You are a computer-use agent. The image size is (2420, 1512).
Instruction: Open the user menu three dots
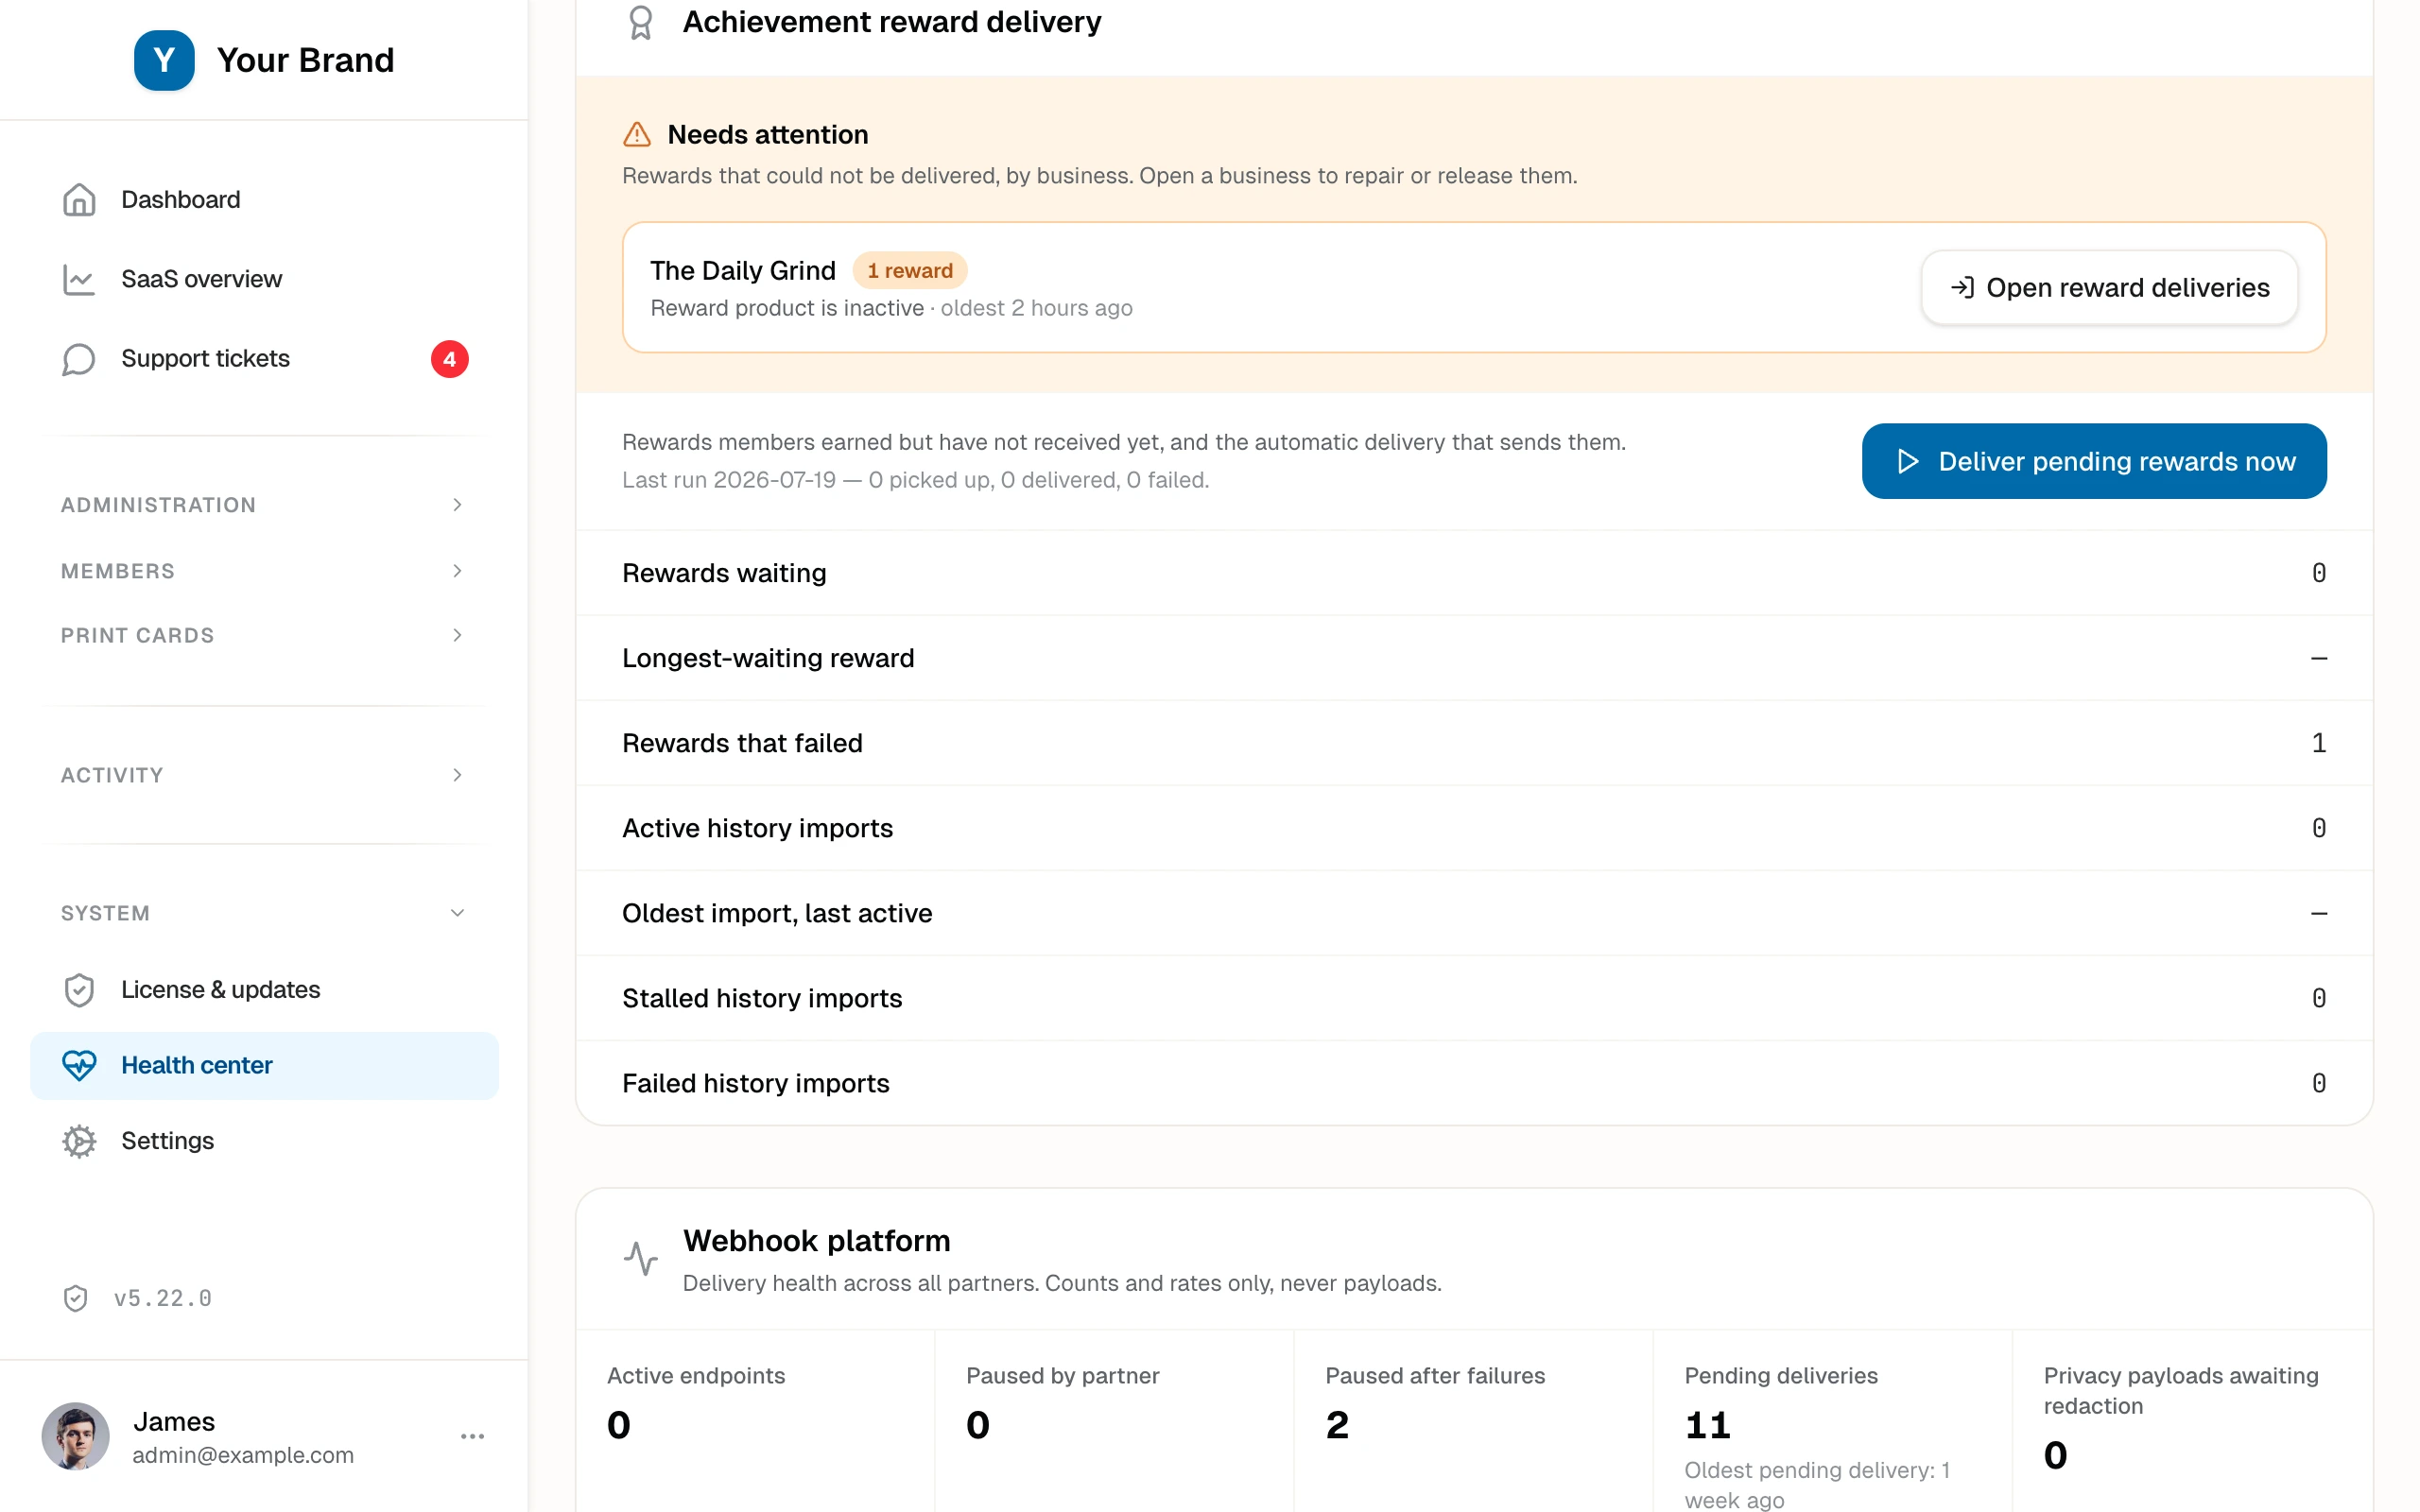(x=472, y=1436)
